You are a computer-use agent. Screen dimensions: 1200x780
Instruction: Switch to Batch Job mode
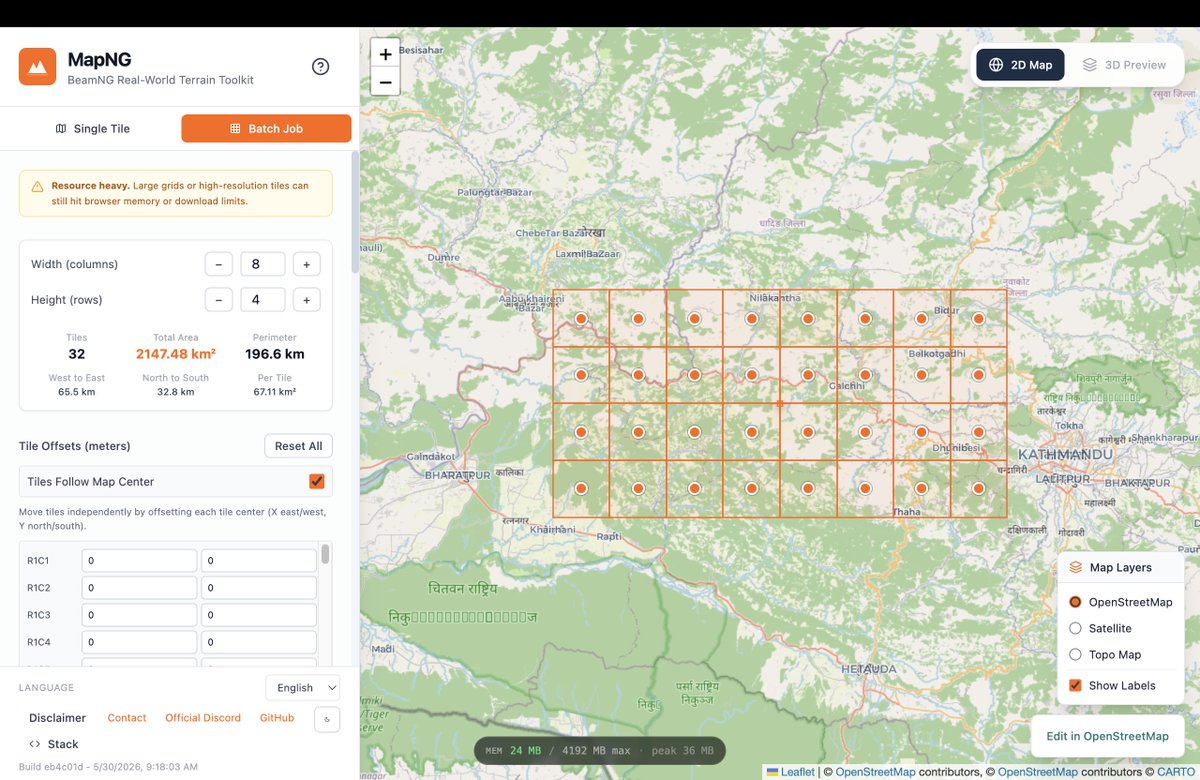[x=266, y=128]
